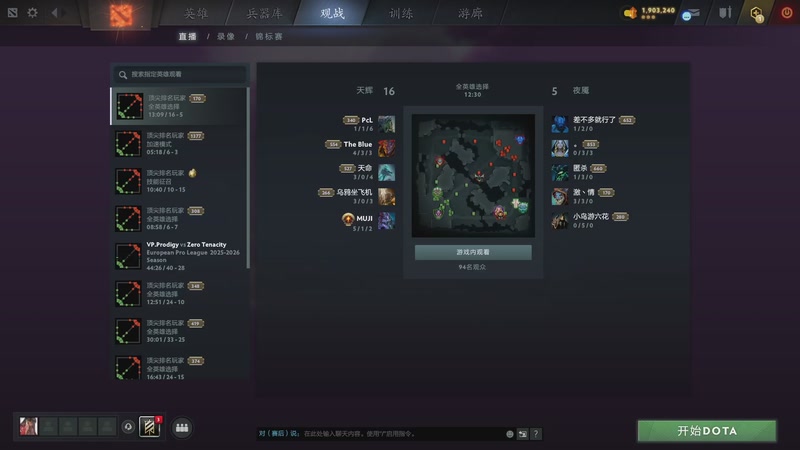Open the armory shield and sword icon
The width and height of the screenshot is (800, 450).
(725, 13)
